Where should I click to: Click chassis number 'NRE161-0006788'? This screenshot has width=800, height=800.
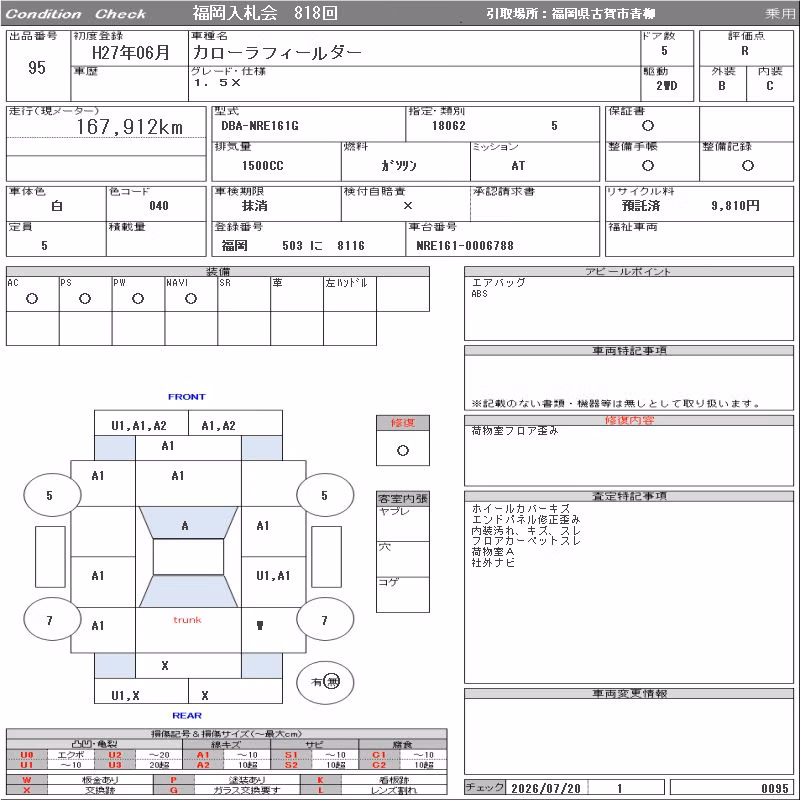pyautogui.click(x=465, y=245)
